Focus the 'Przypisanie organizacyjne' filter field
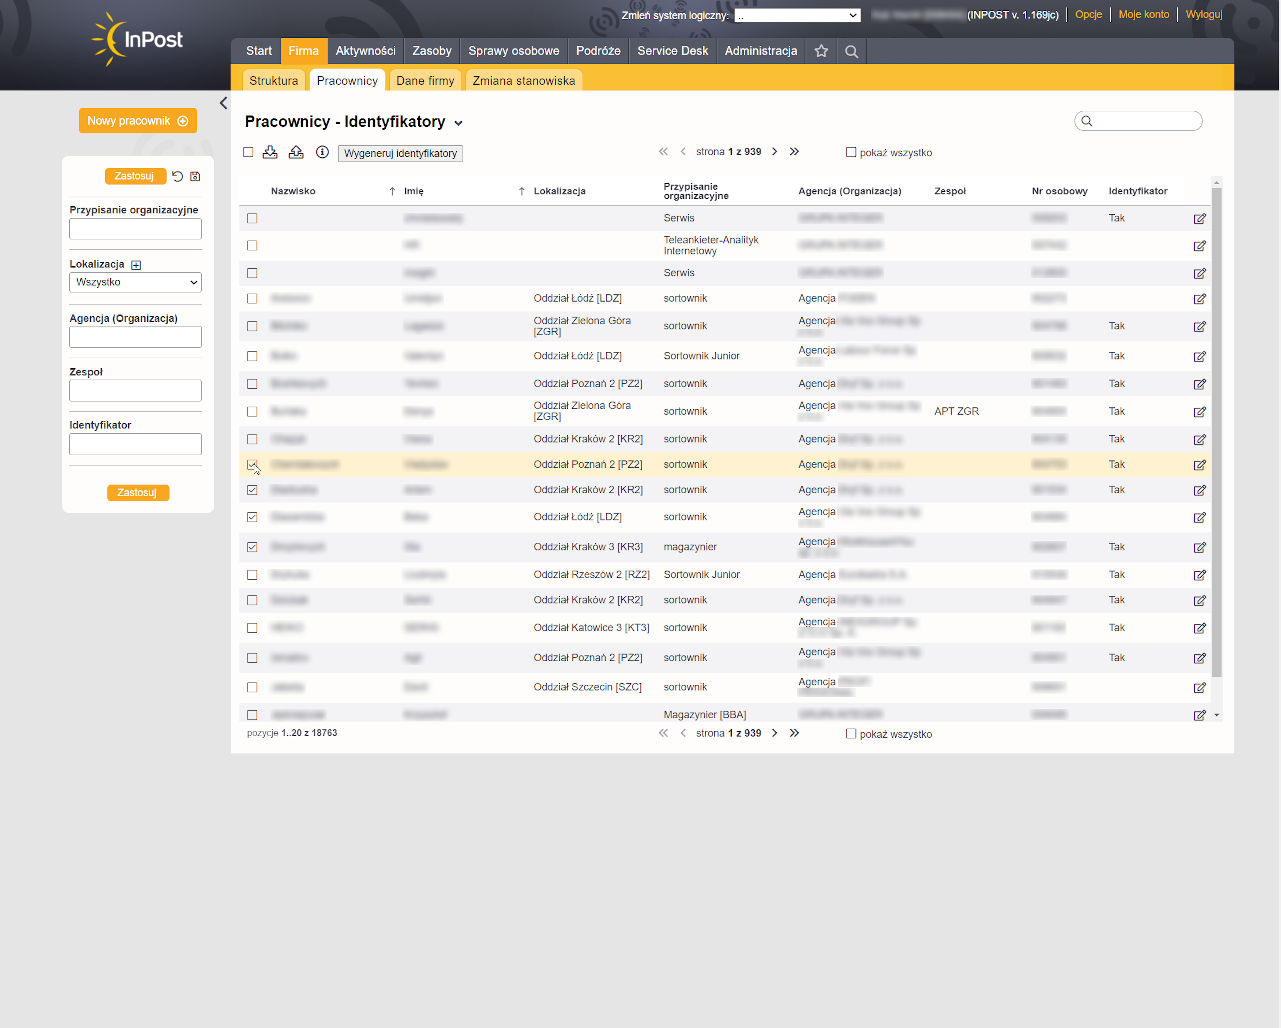This screenshot has width=1281, height=1028. (135, 229)
